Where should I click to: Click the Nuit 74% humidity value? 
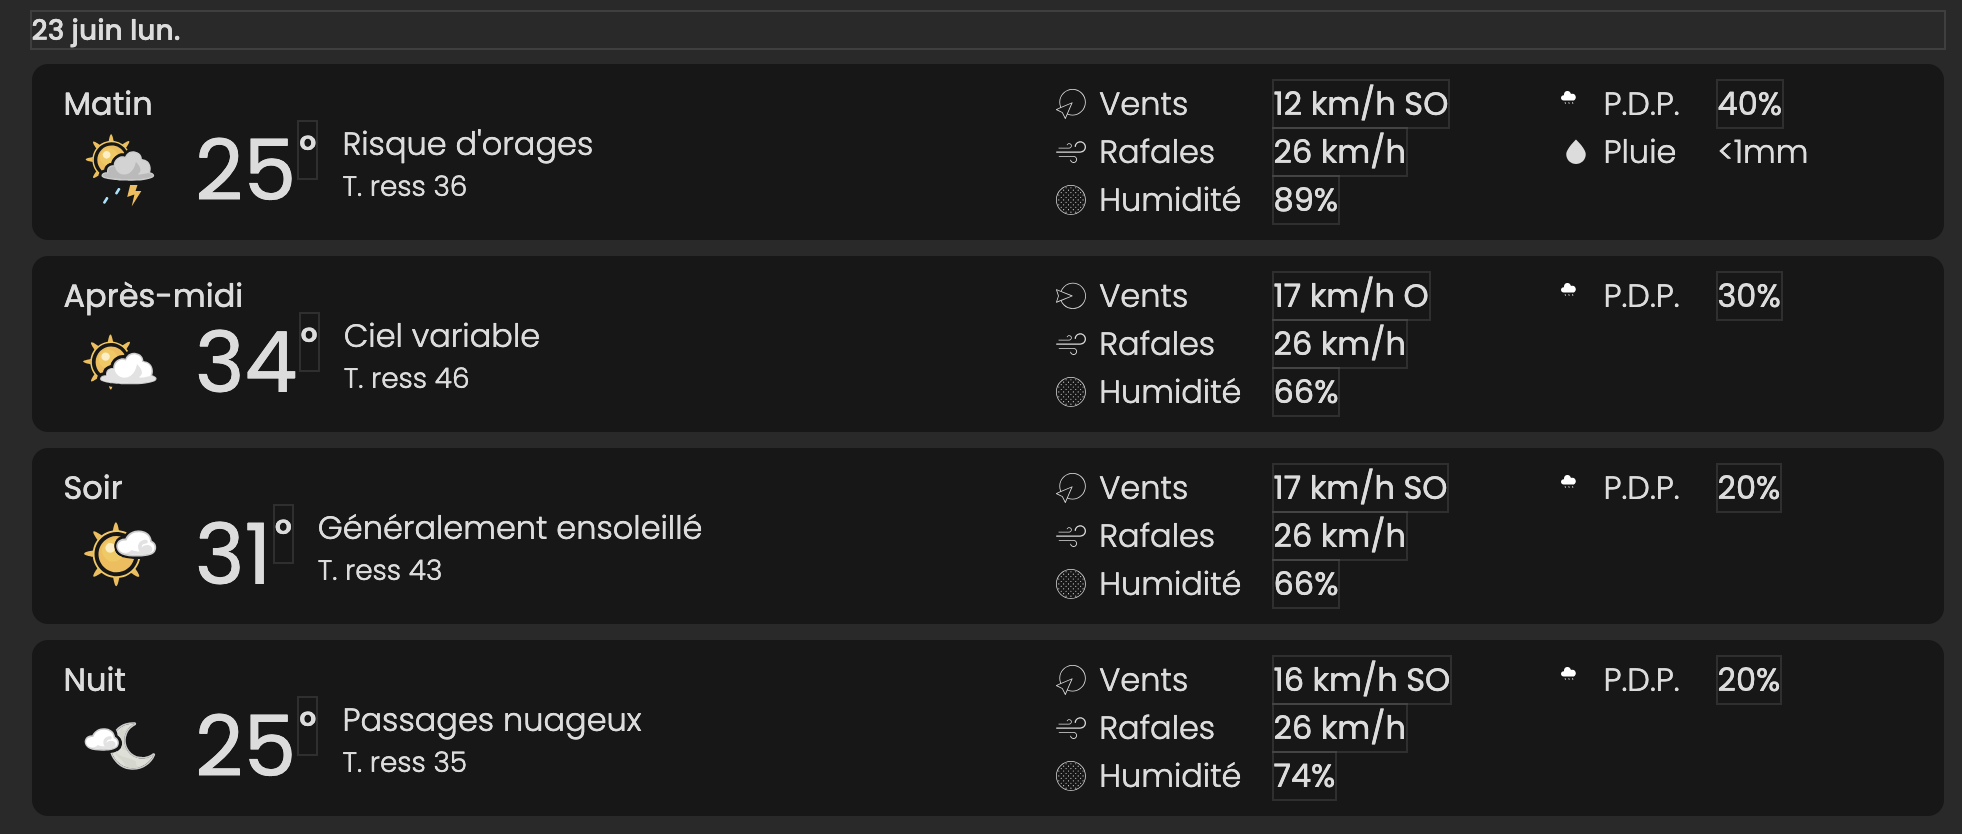click(x=1304, y=776)
